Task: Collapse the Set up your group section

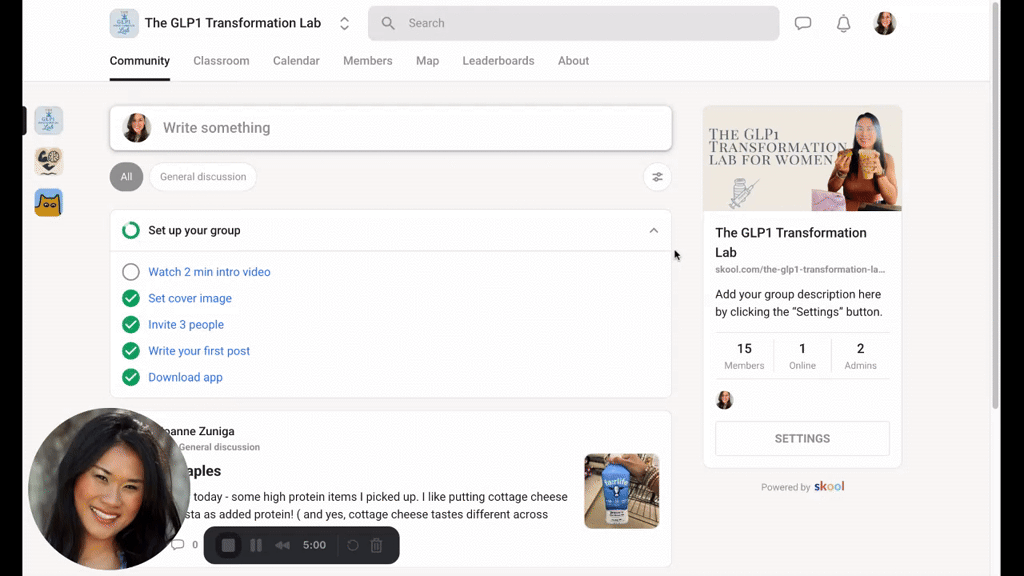Action: (x=653, y=231)
